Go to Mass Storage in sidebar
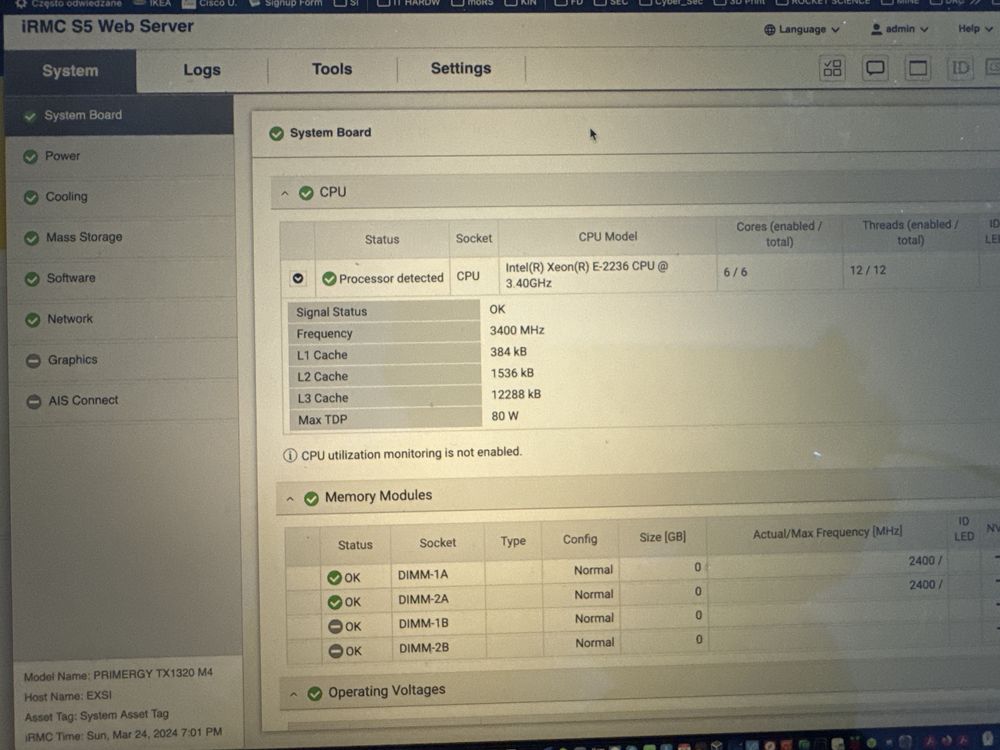 click(122, 238)
